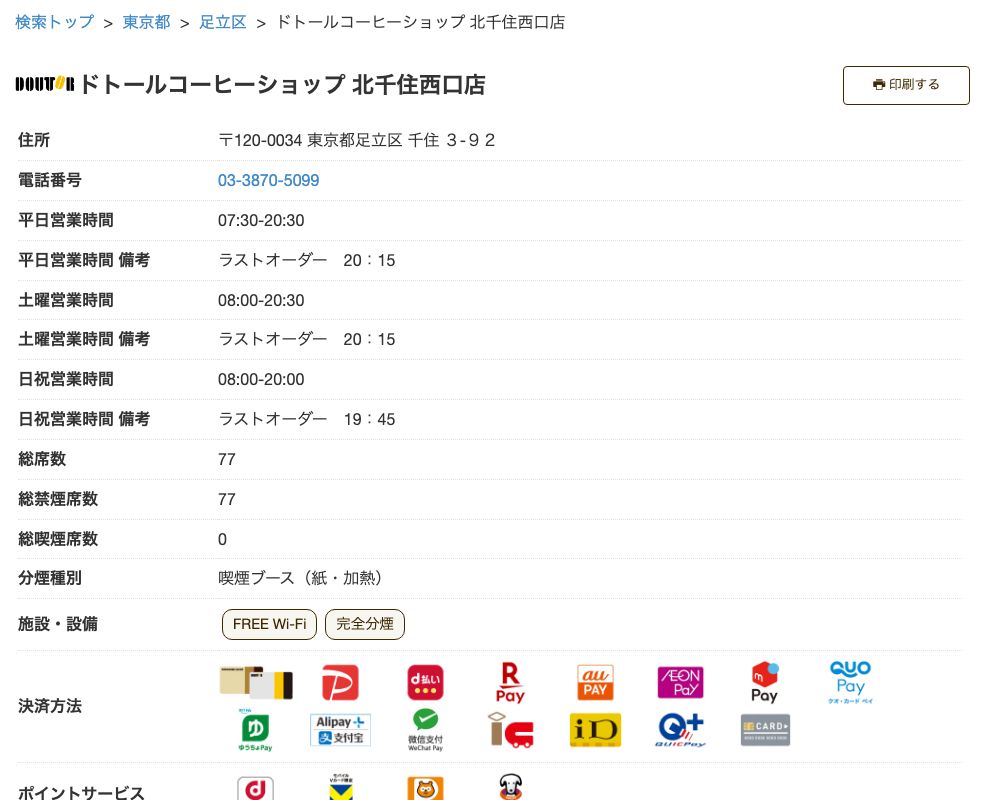Click the Doutor Value Card payment icon
Image resolution: width=990 pixels, height=800 pixels.
(256, 682)
